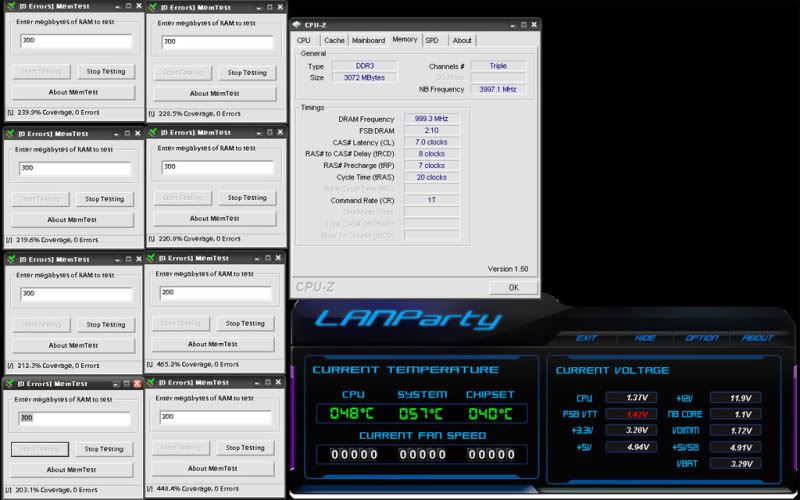Screen dimensions: 800x500
Task: Switch to the About tab in CPU-Z
Action: 462,40
